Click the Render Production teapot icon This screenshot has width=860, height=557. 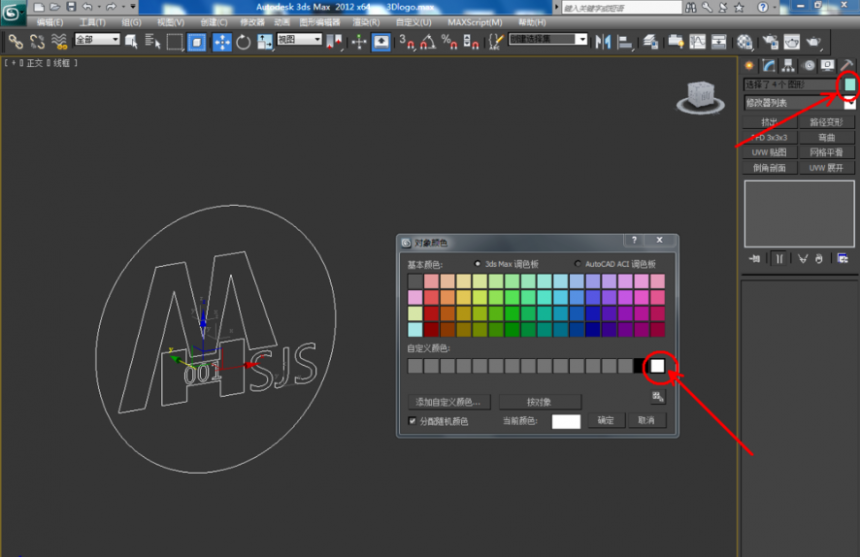point(813,42)
